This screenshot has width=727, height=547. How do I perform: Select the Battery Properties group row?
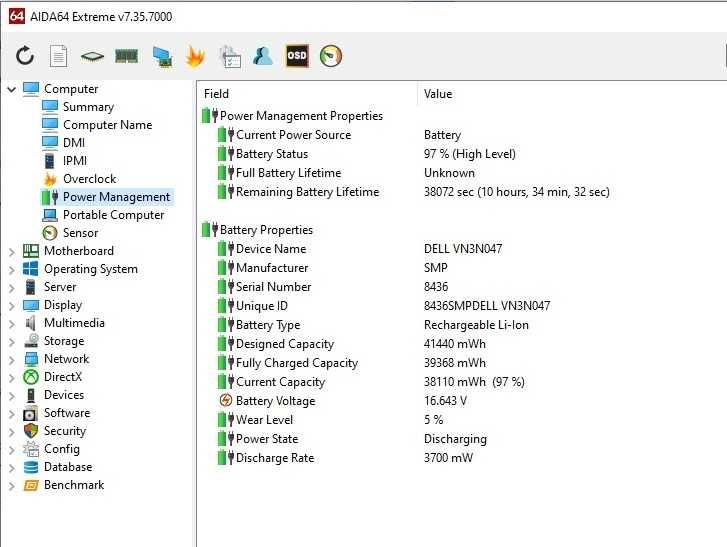[x=258, y=230]
